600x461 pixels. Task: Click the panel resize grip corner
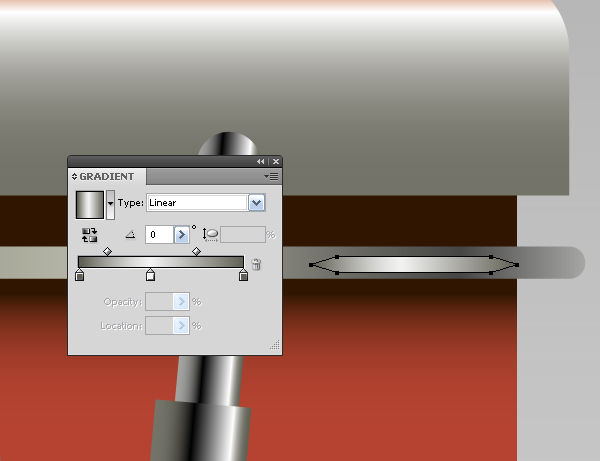275,345
